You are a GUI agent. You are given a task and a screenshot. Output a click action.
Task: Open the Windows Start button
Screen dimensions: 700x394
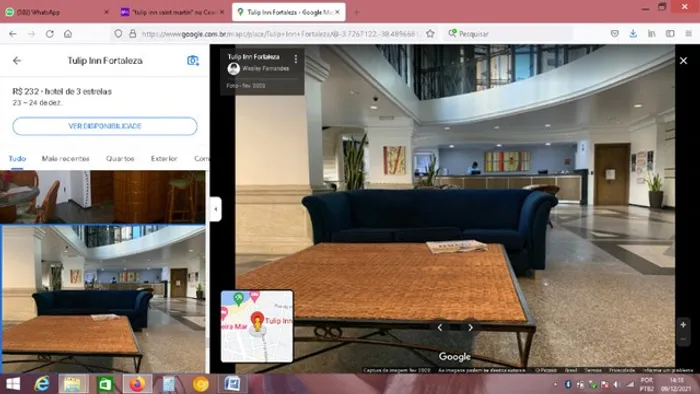pos(12,384)
